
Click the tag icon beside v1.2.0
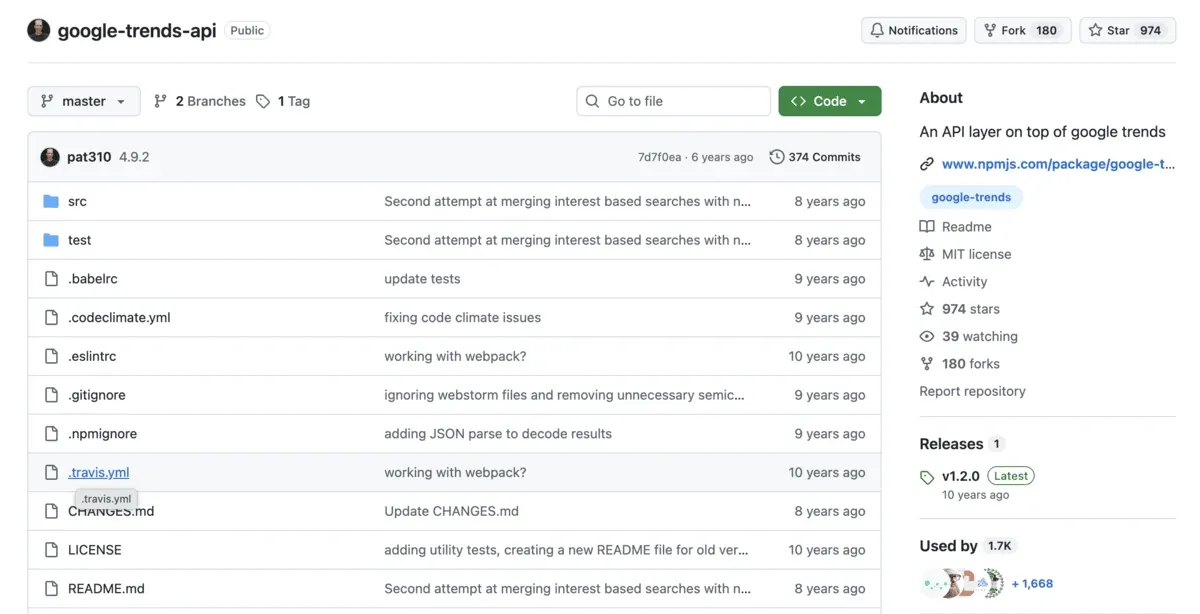pos(927,477)
